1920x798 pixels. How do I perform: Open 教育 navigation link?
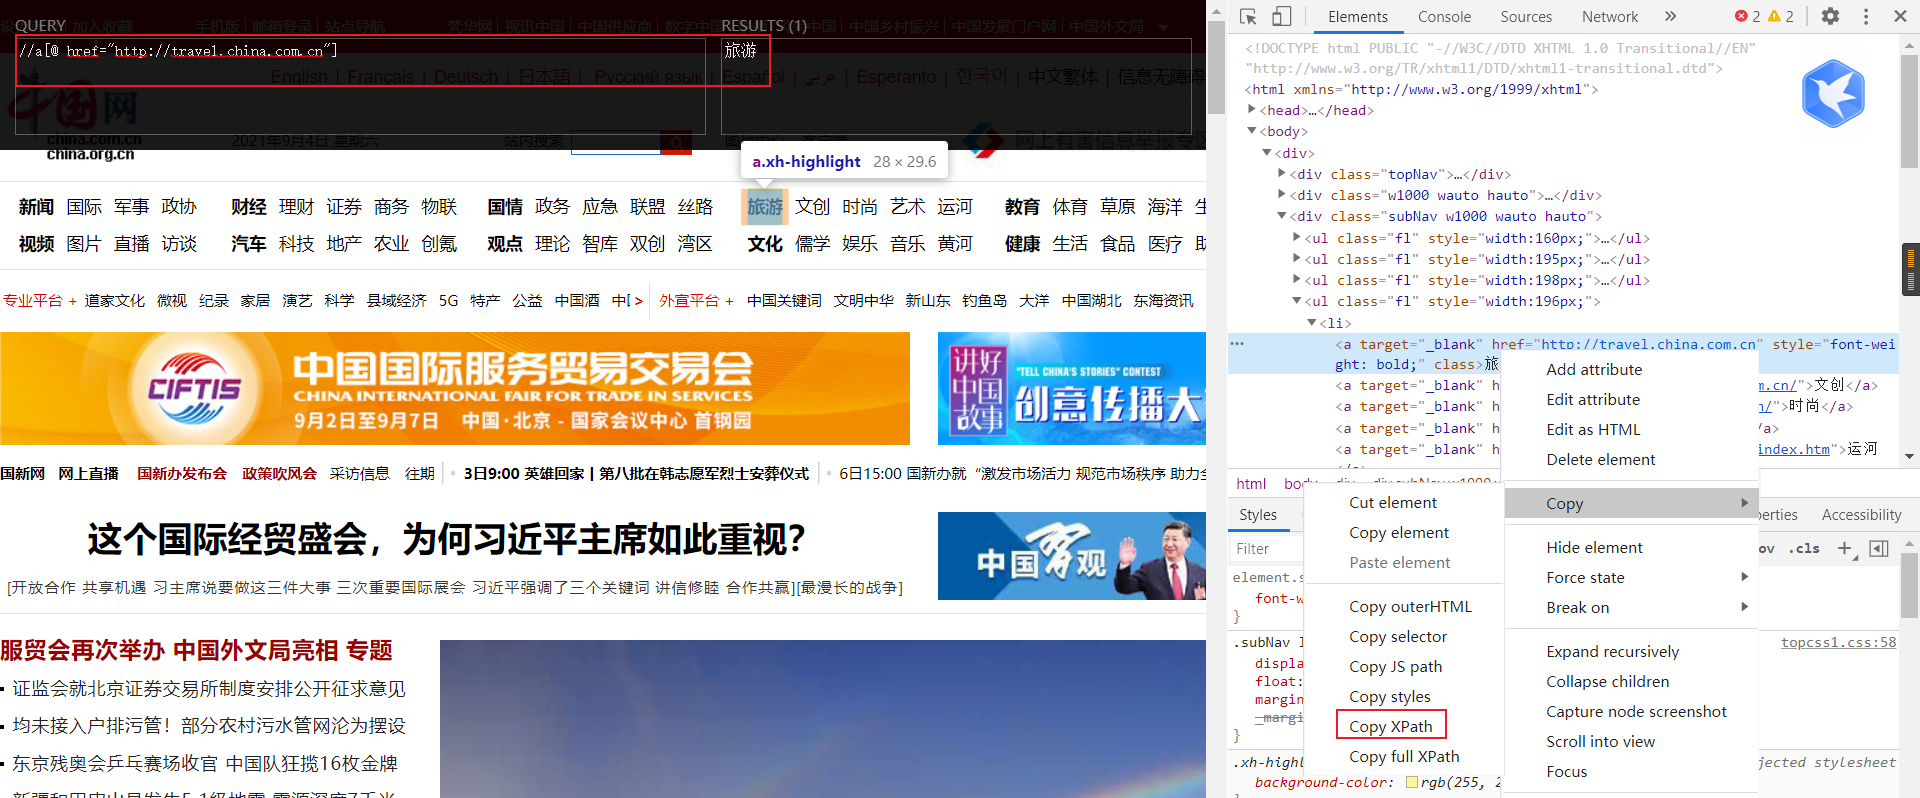[x=1022, y=206]
